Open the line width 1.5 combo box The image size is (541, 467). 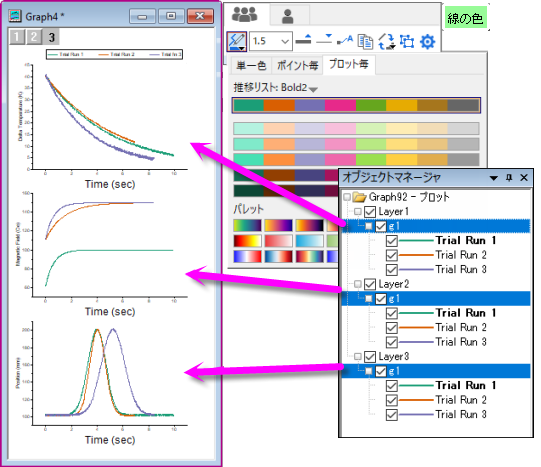(x=271, y=41)
